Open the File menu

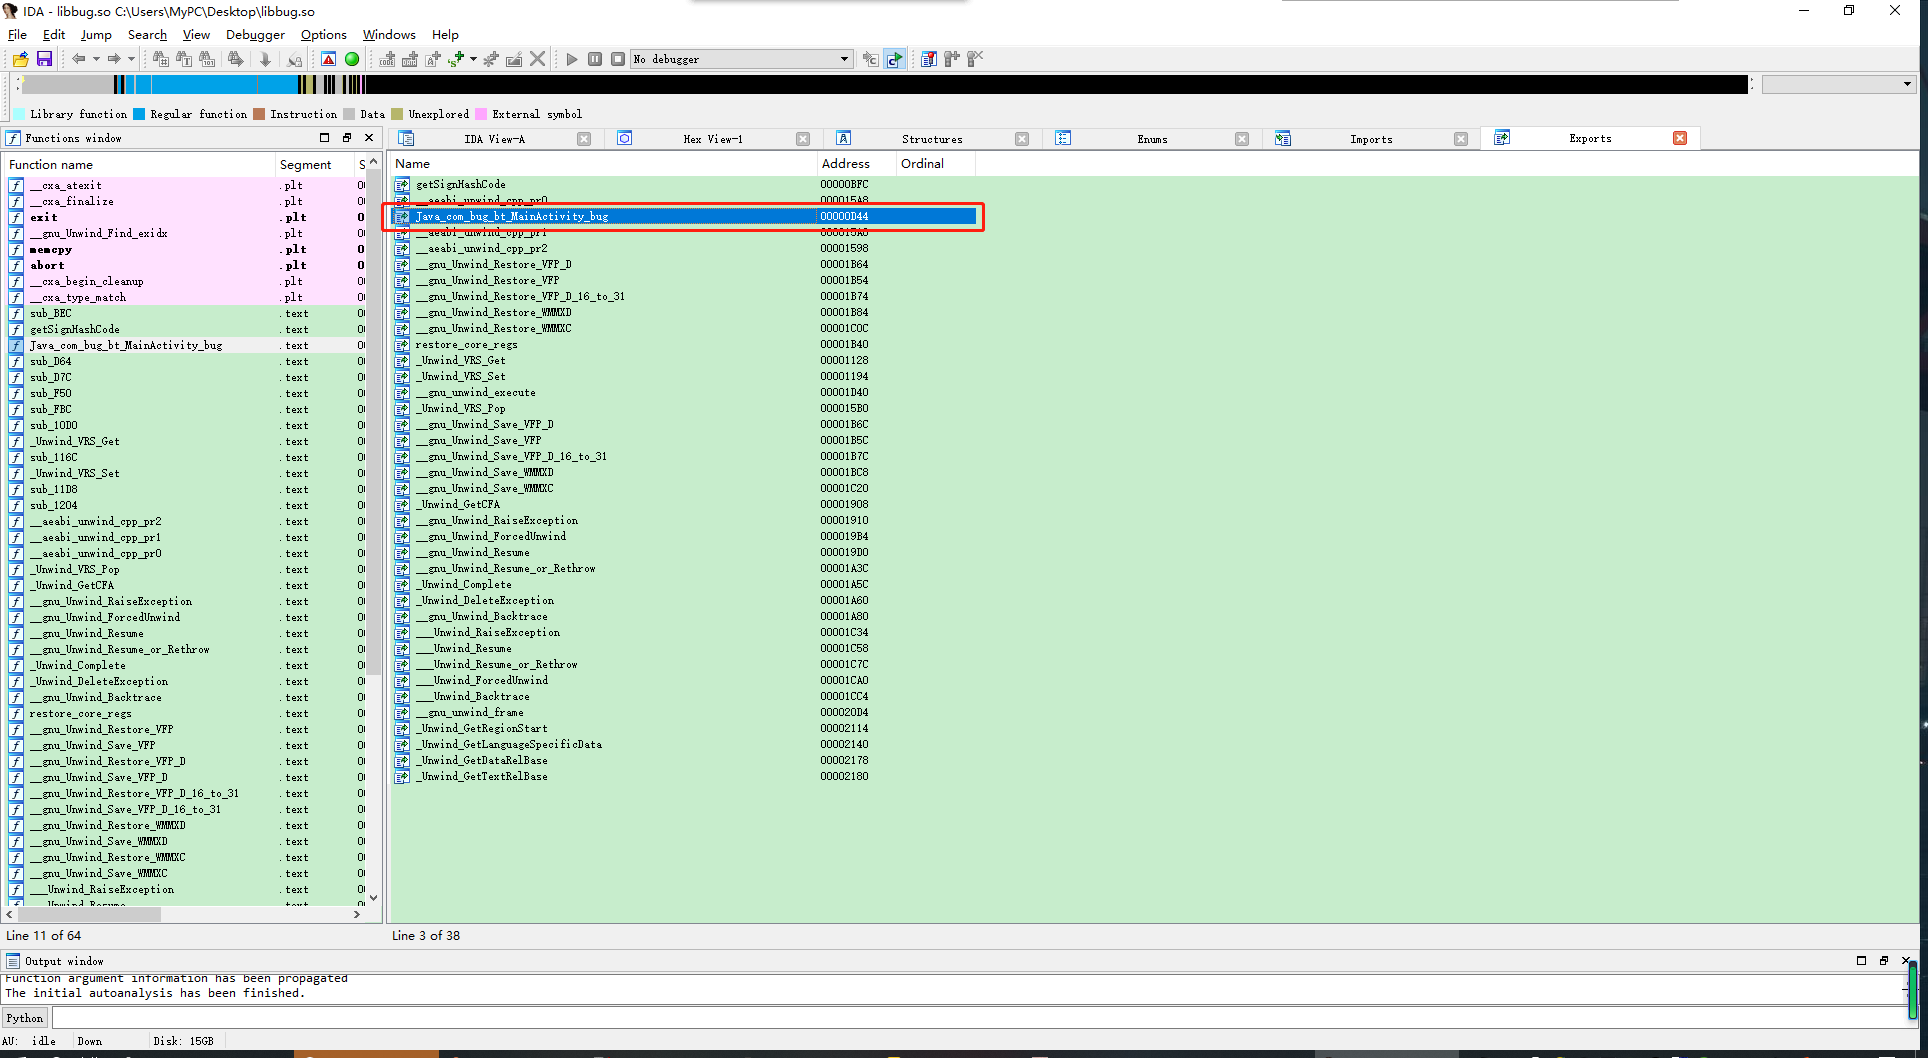pyautogui.click(x=17, y=34)
